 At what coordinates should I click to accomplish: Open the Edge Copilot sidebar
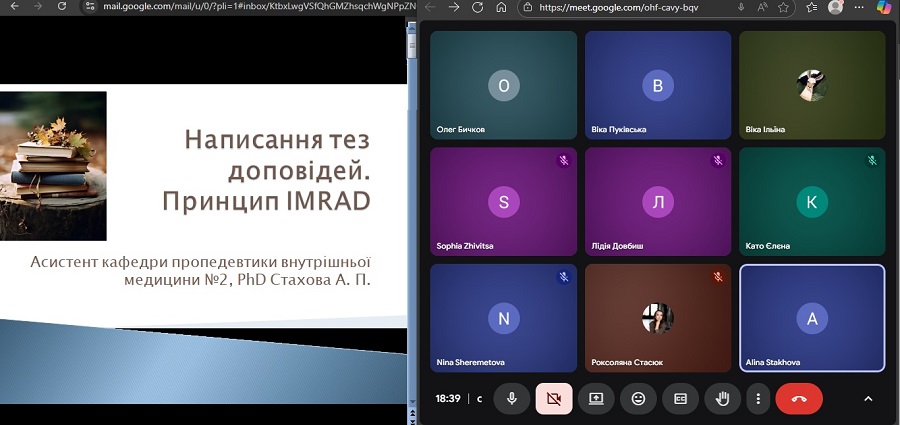click(884, 7)
